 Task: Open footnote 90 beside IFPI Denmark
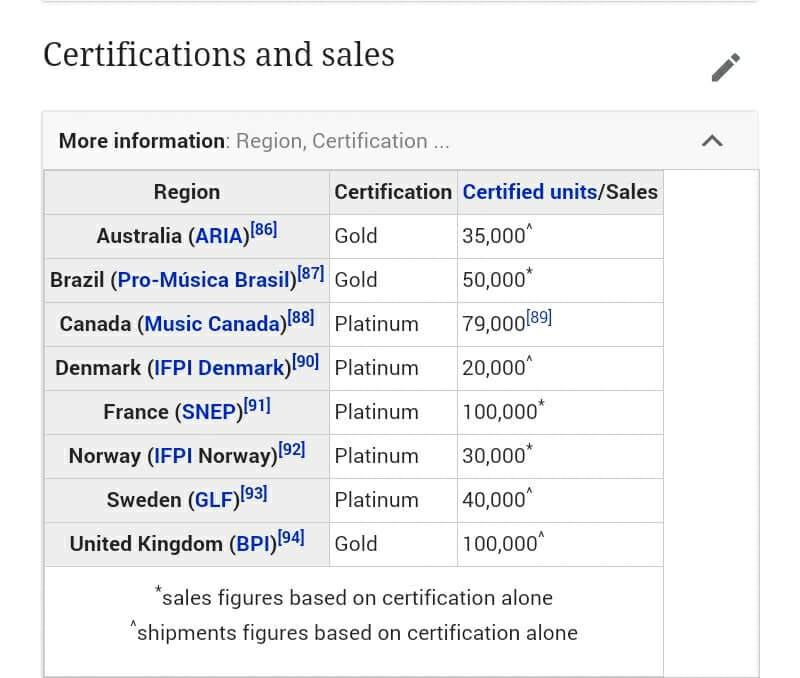pos(305,361)
